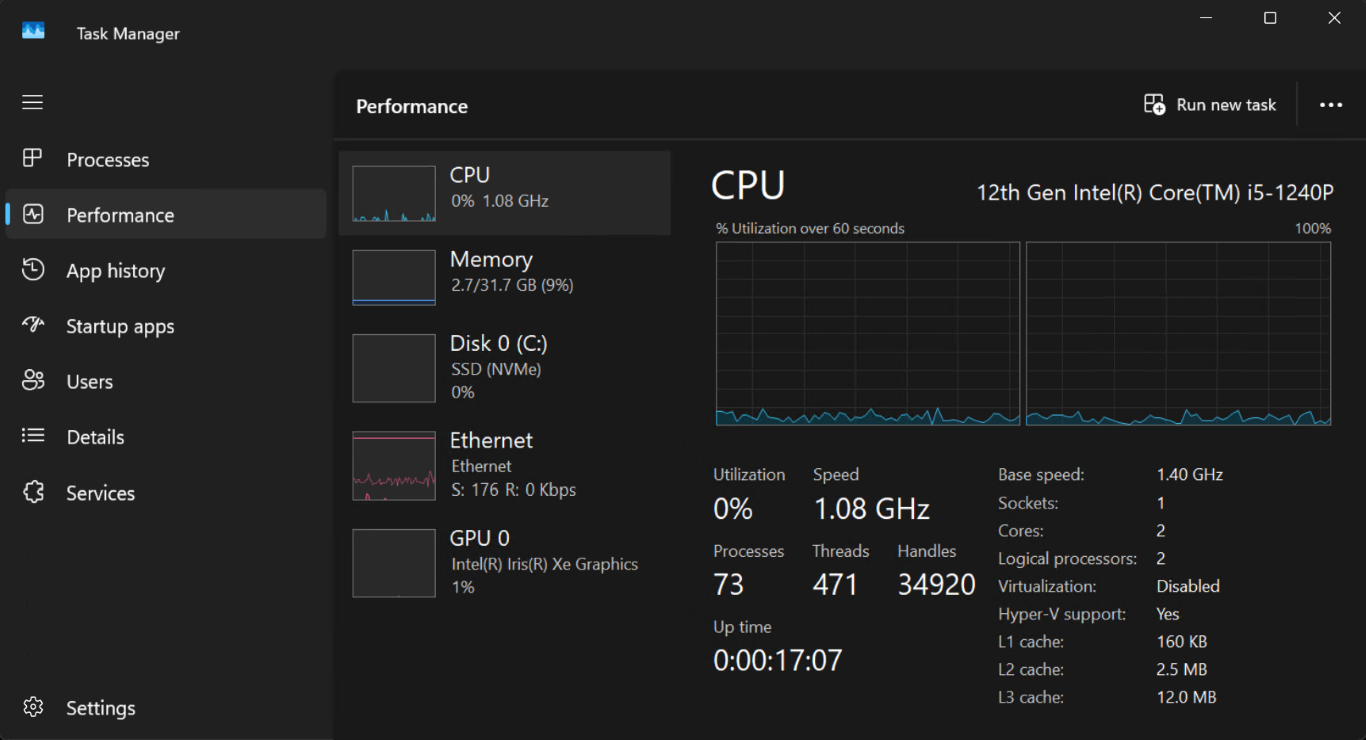Select GPU 0 Intel Iris Xe item
This screenshot has height=740, width=1366.
pos(504,562)
